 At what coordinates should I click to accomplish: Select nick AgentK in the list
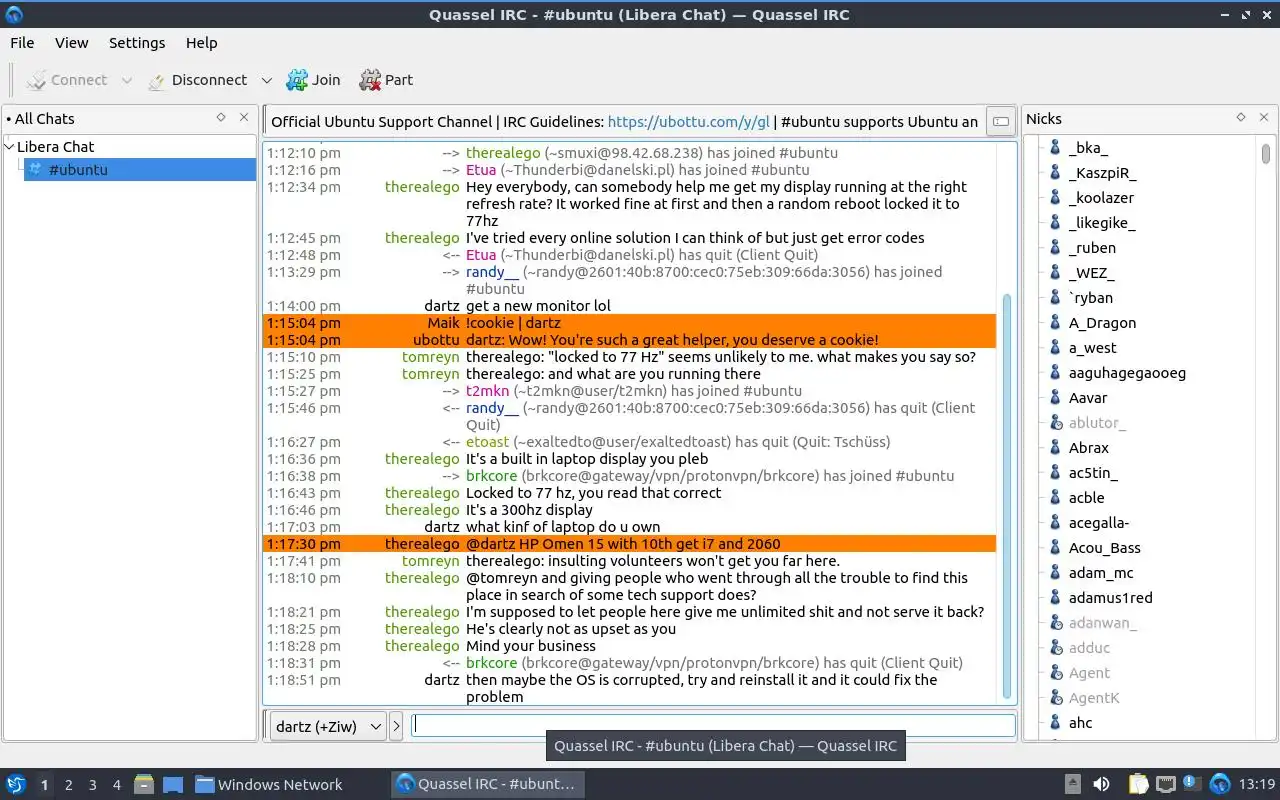coord(1094,698)
